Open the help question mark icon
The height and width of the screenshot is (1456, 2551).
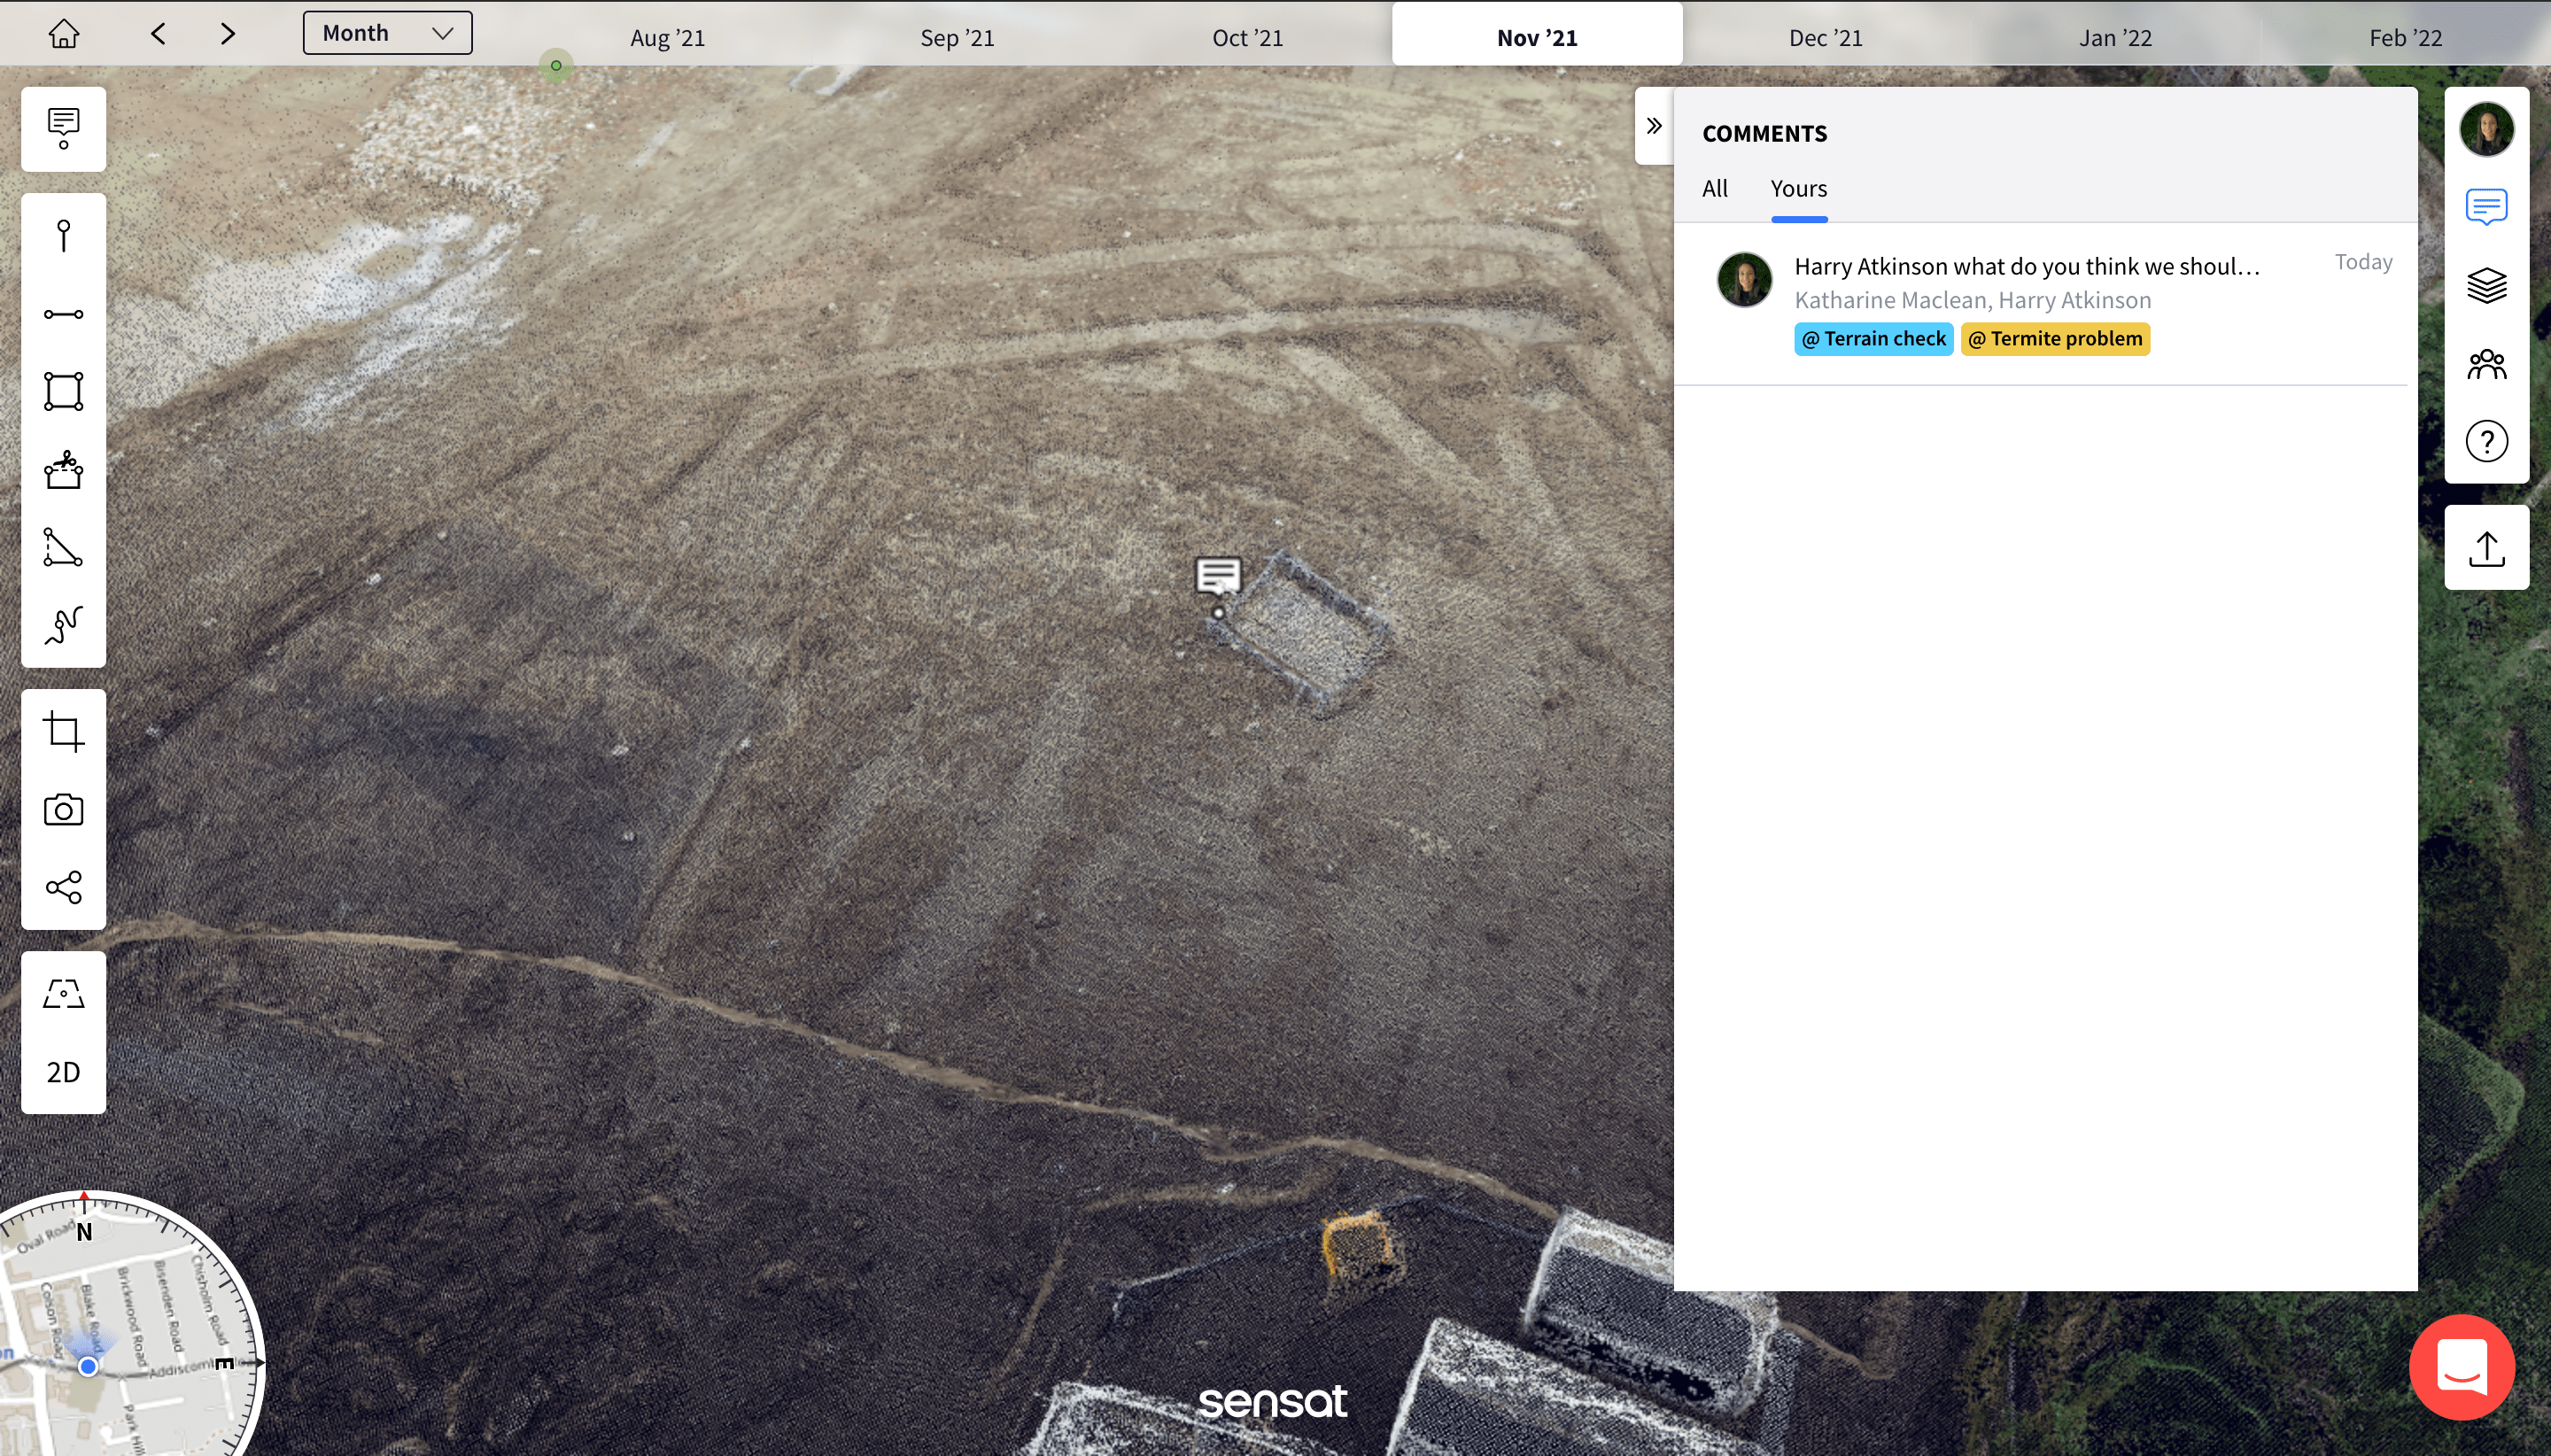tap(2486, 441)
